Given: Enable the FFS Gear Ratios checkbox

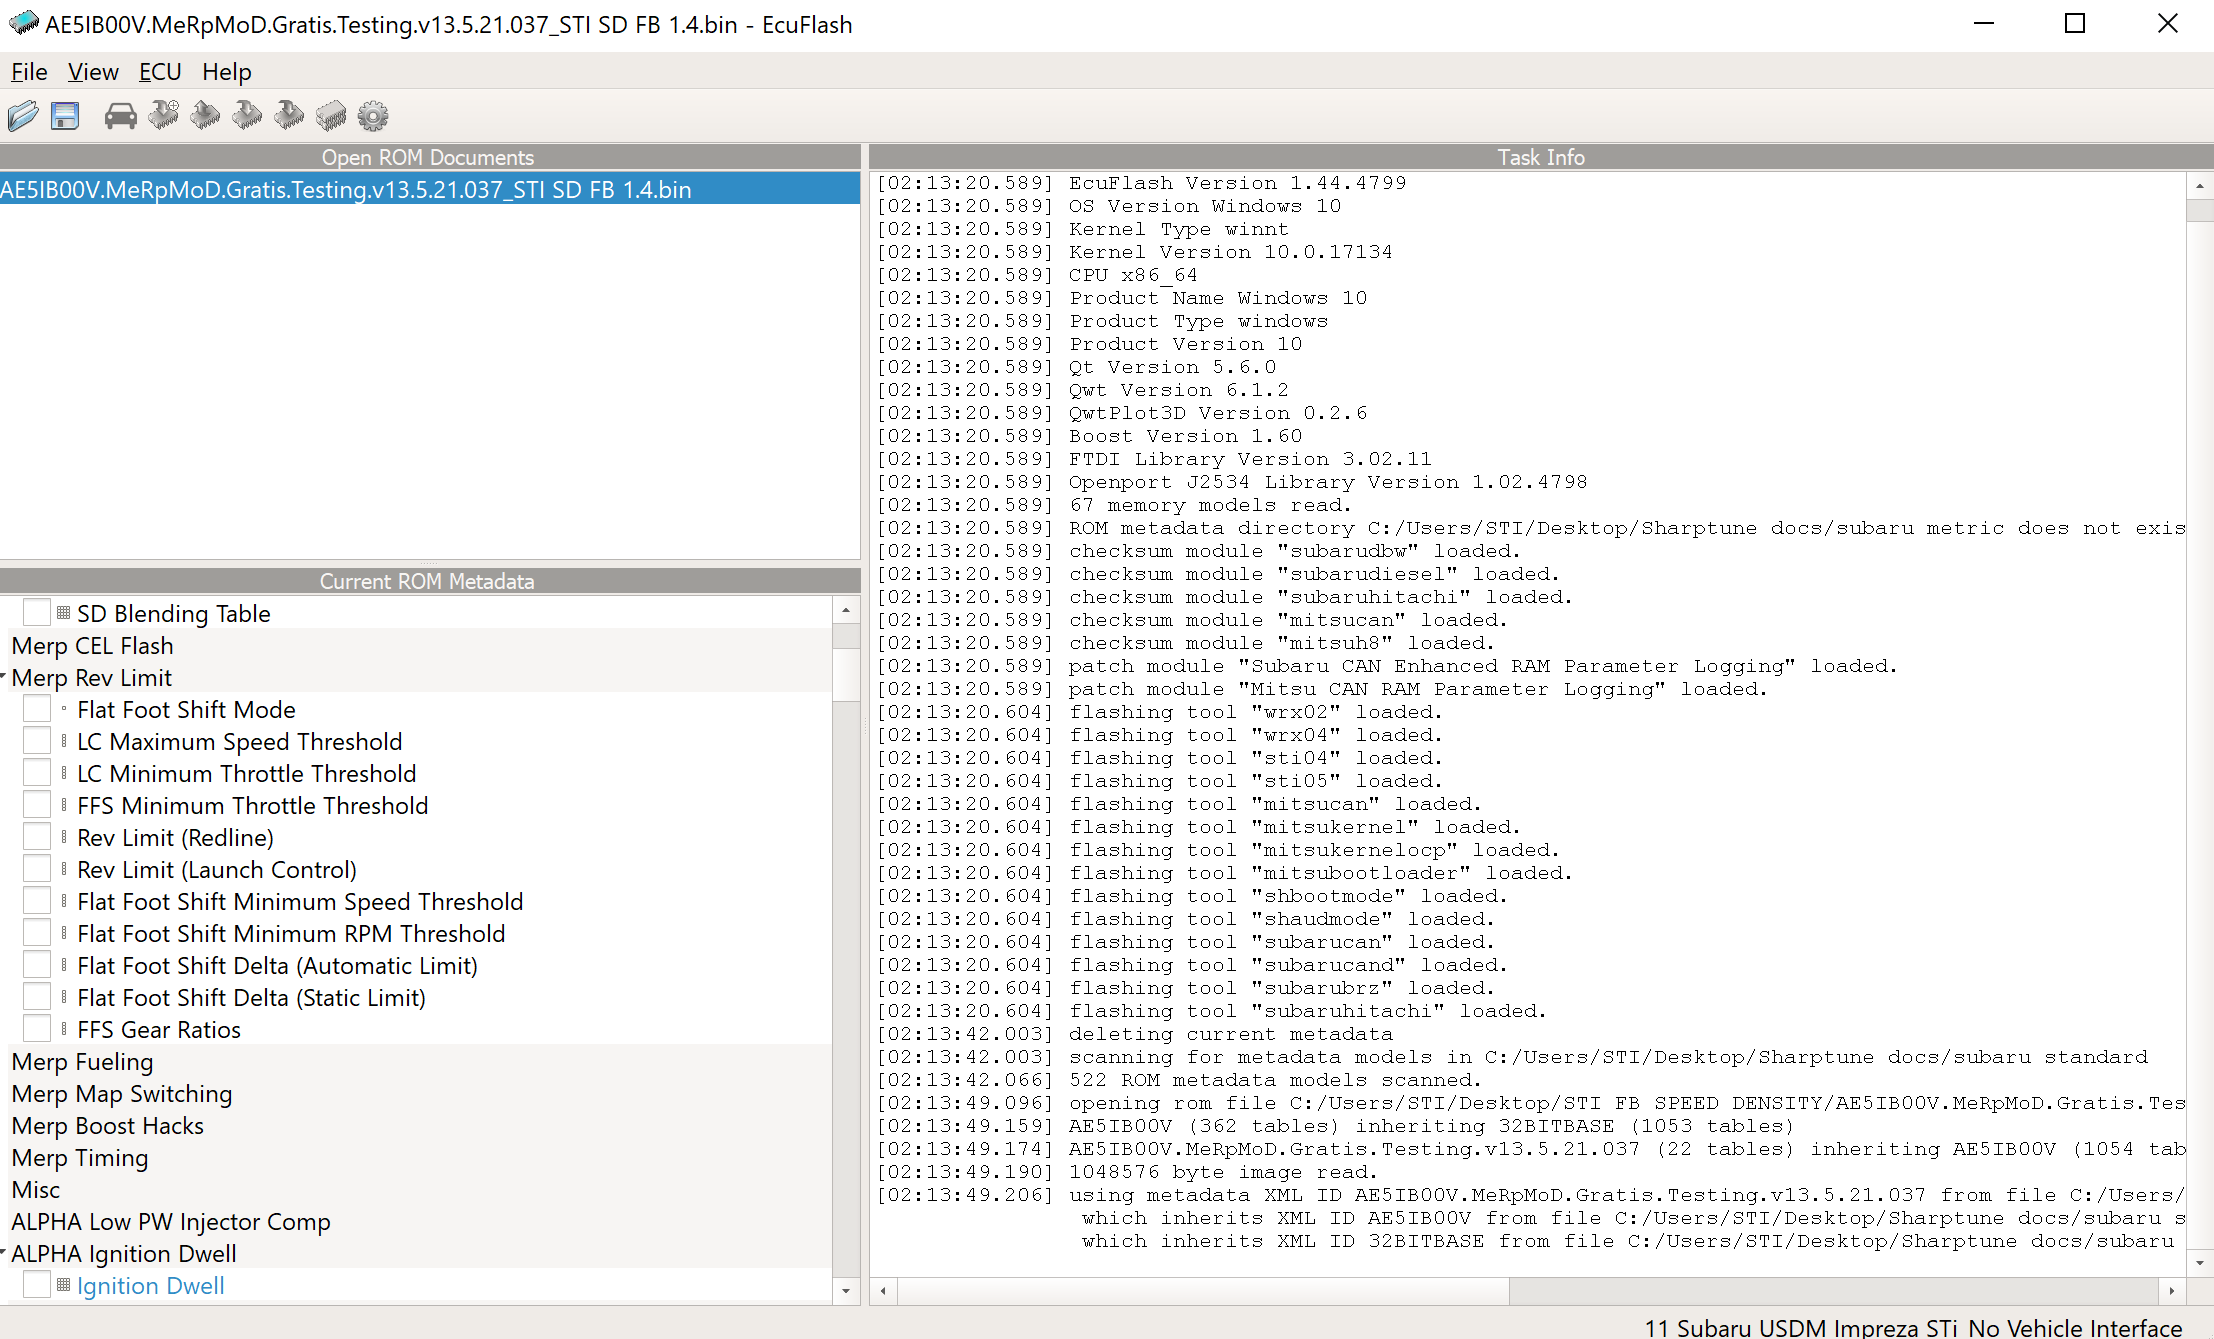Looking at the screenshot, I should click(37, 1029).
